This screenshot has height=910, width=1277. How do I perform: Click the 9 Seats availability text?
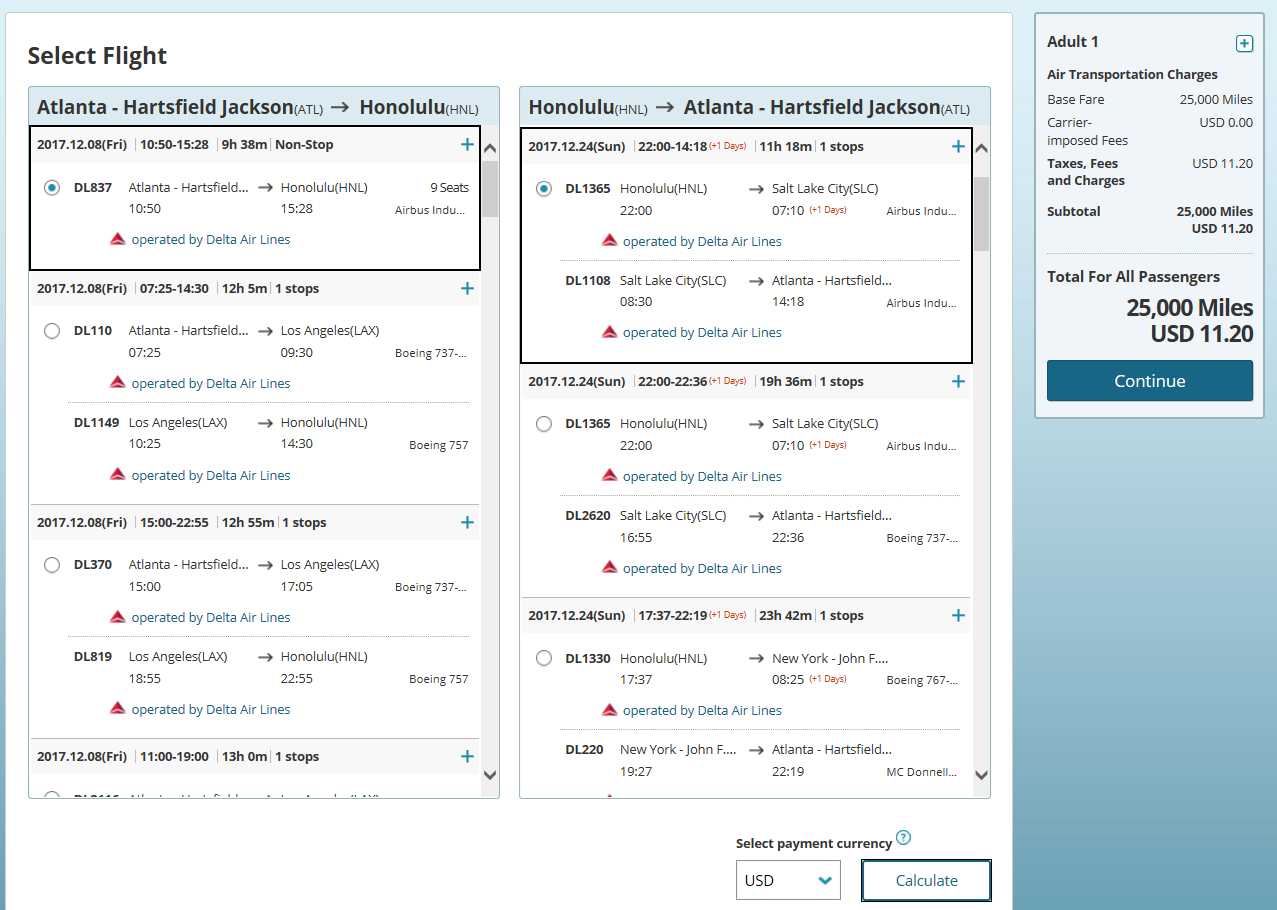coord(449,188)
